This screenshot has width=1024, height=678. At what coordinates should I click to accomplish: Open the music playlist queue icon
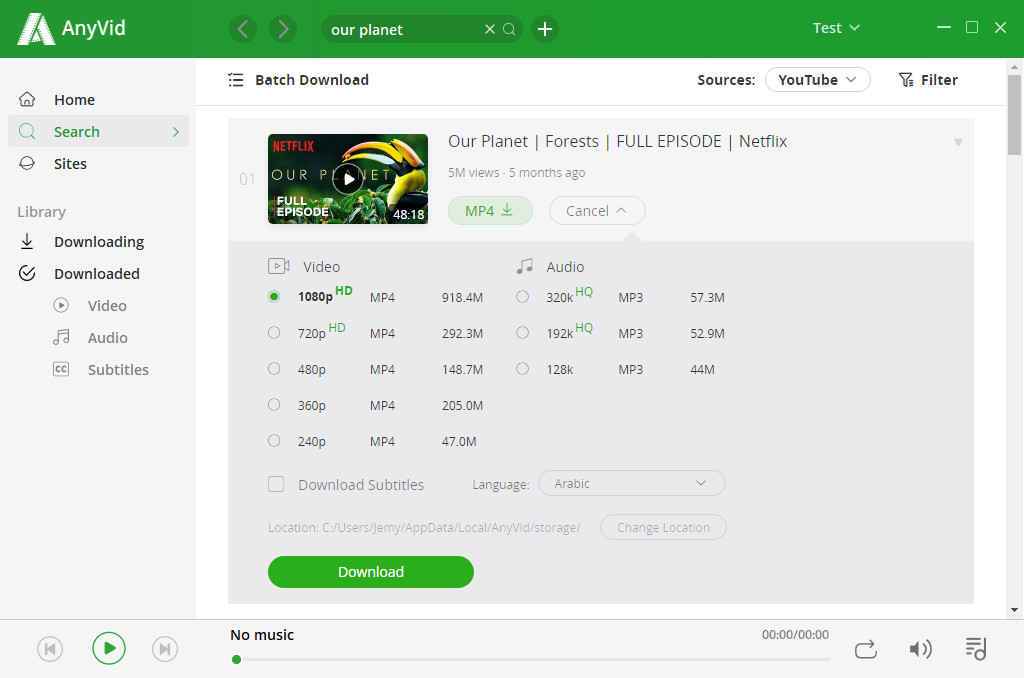[x=976, y=649]
